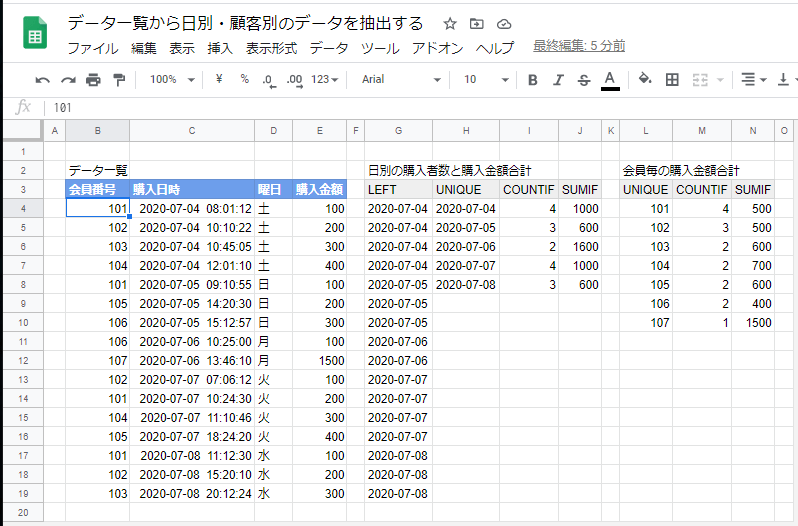Select the 曜日 header cell
The image size is (798, 526).
[273, 189]
